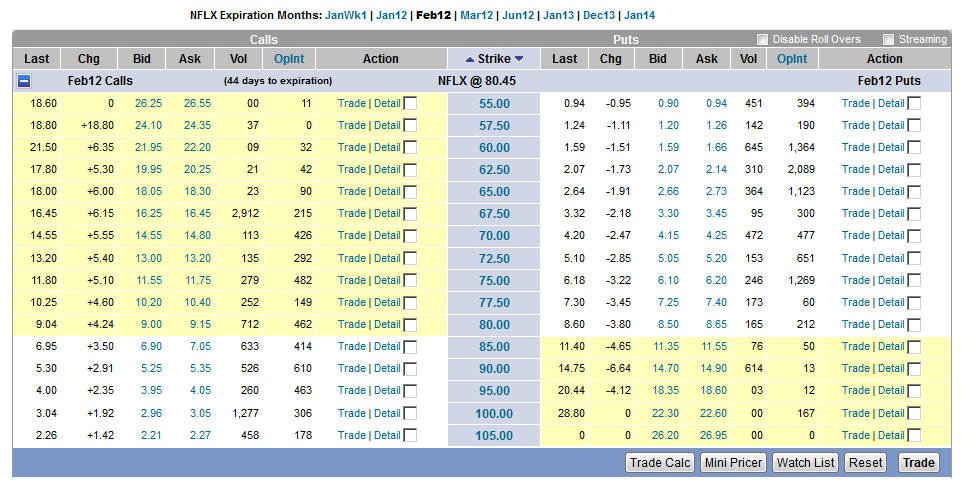Click call ask 5.35 for 90.00 strike

[200, 368]
